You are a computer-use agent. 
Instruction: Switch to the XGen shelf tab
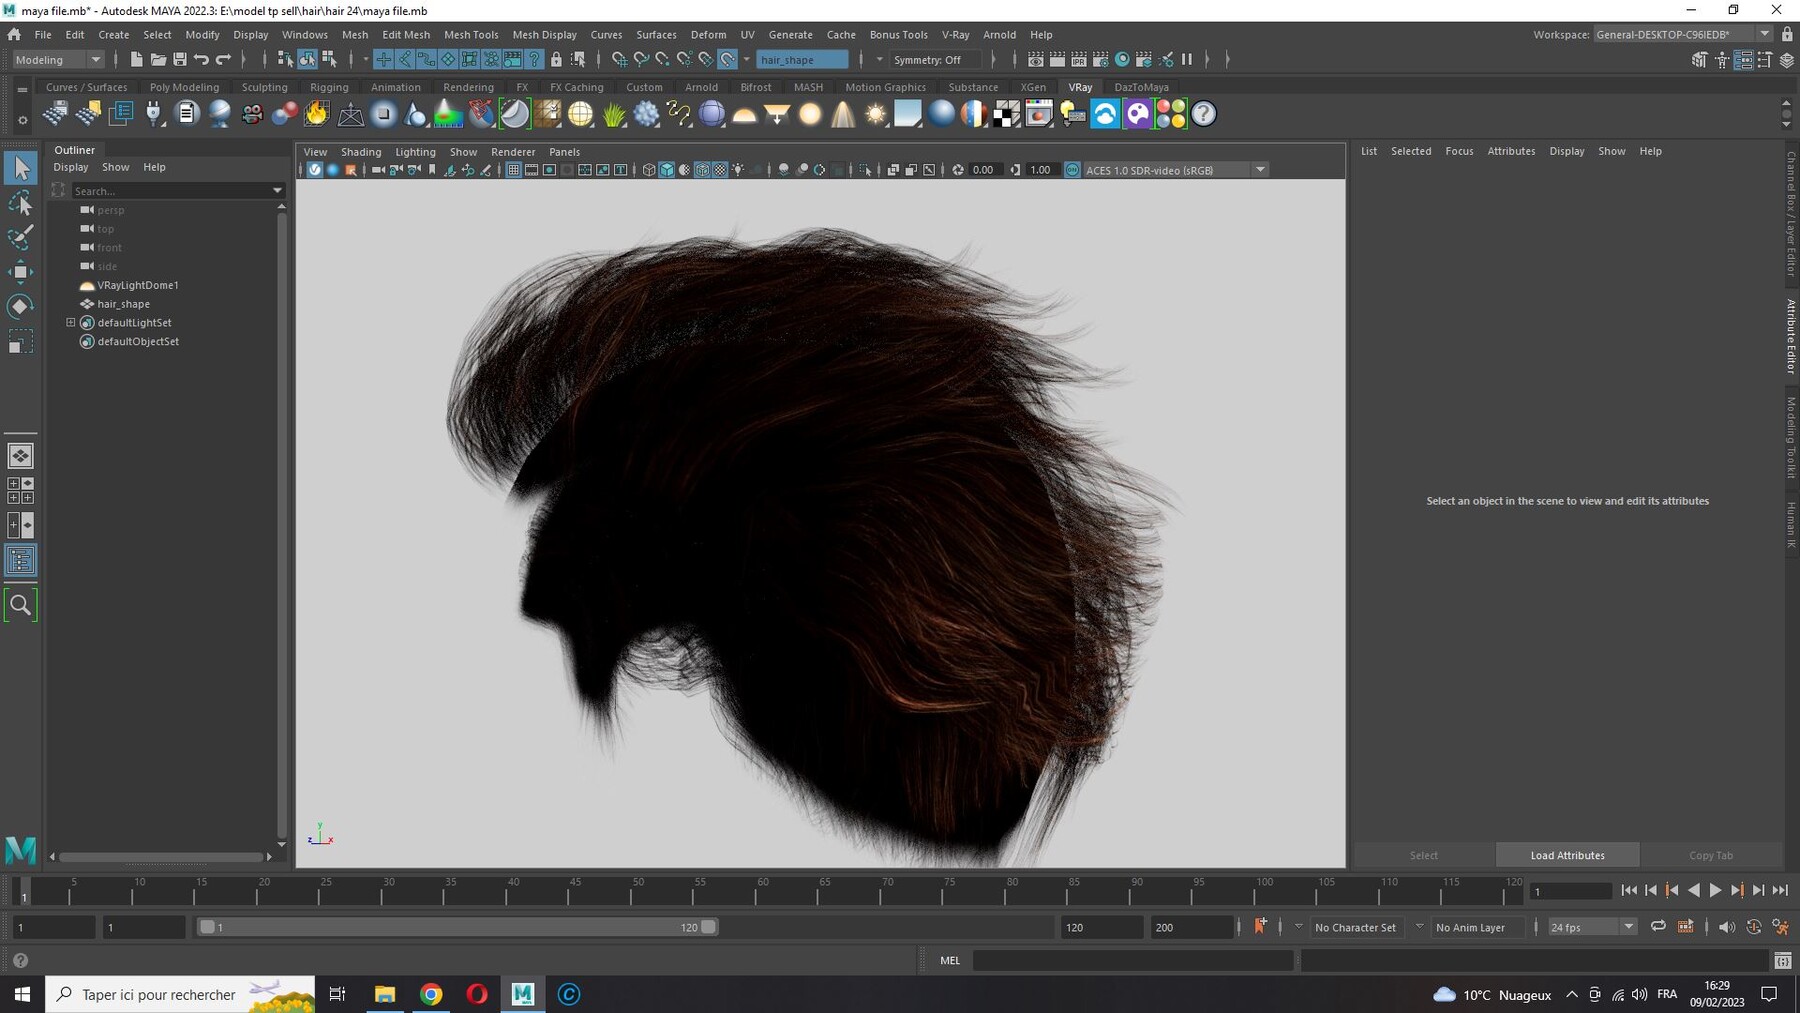tap(1033, 87)
